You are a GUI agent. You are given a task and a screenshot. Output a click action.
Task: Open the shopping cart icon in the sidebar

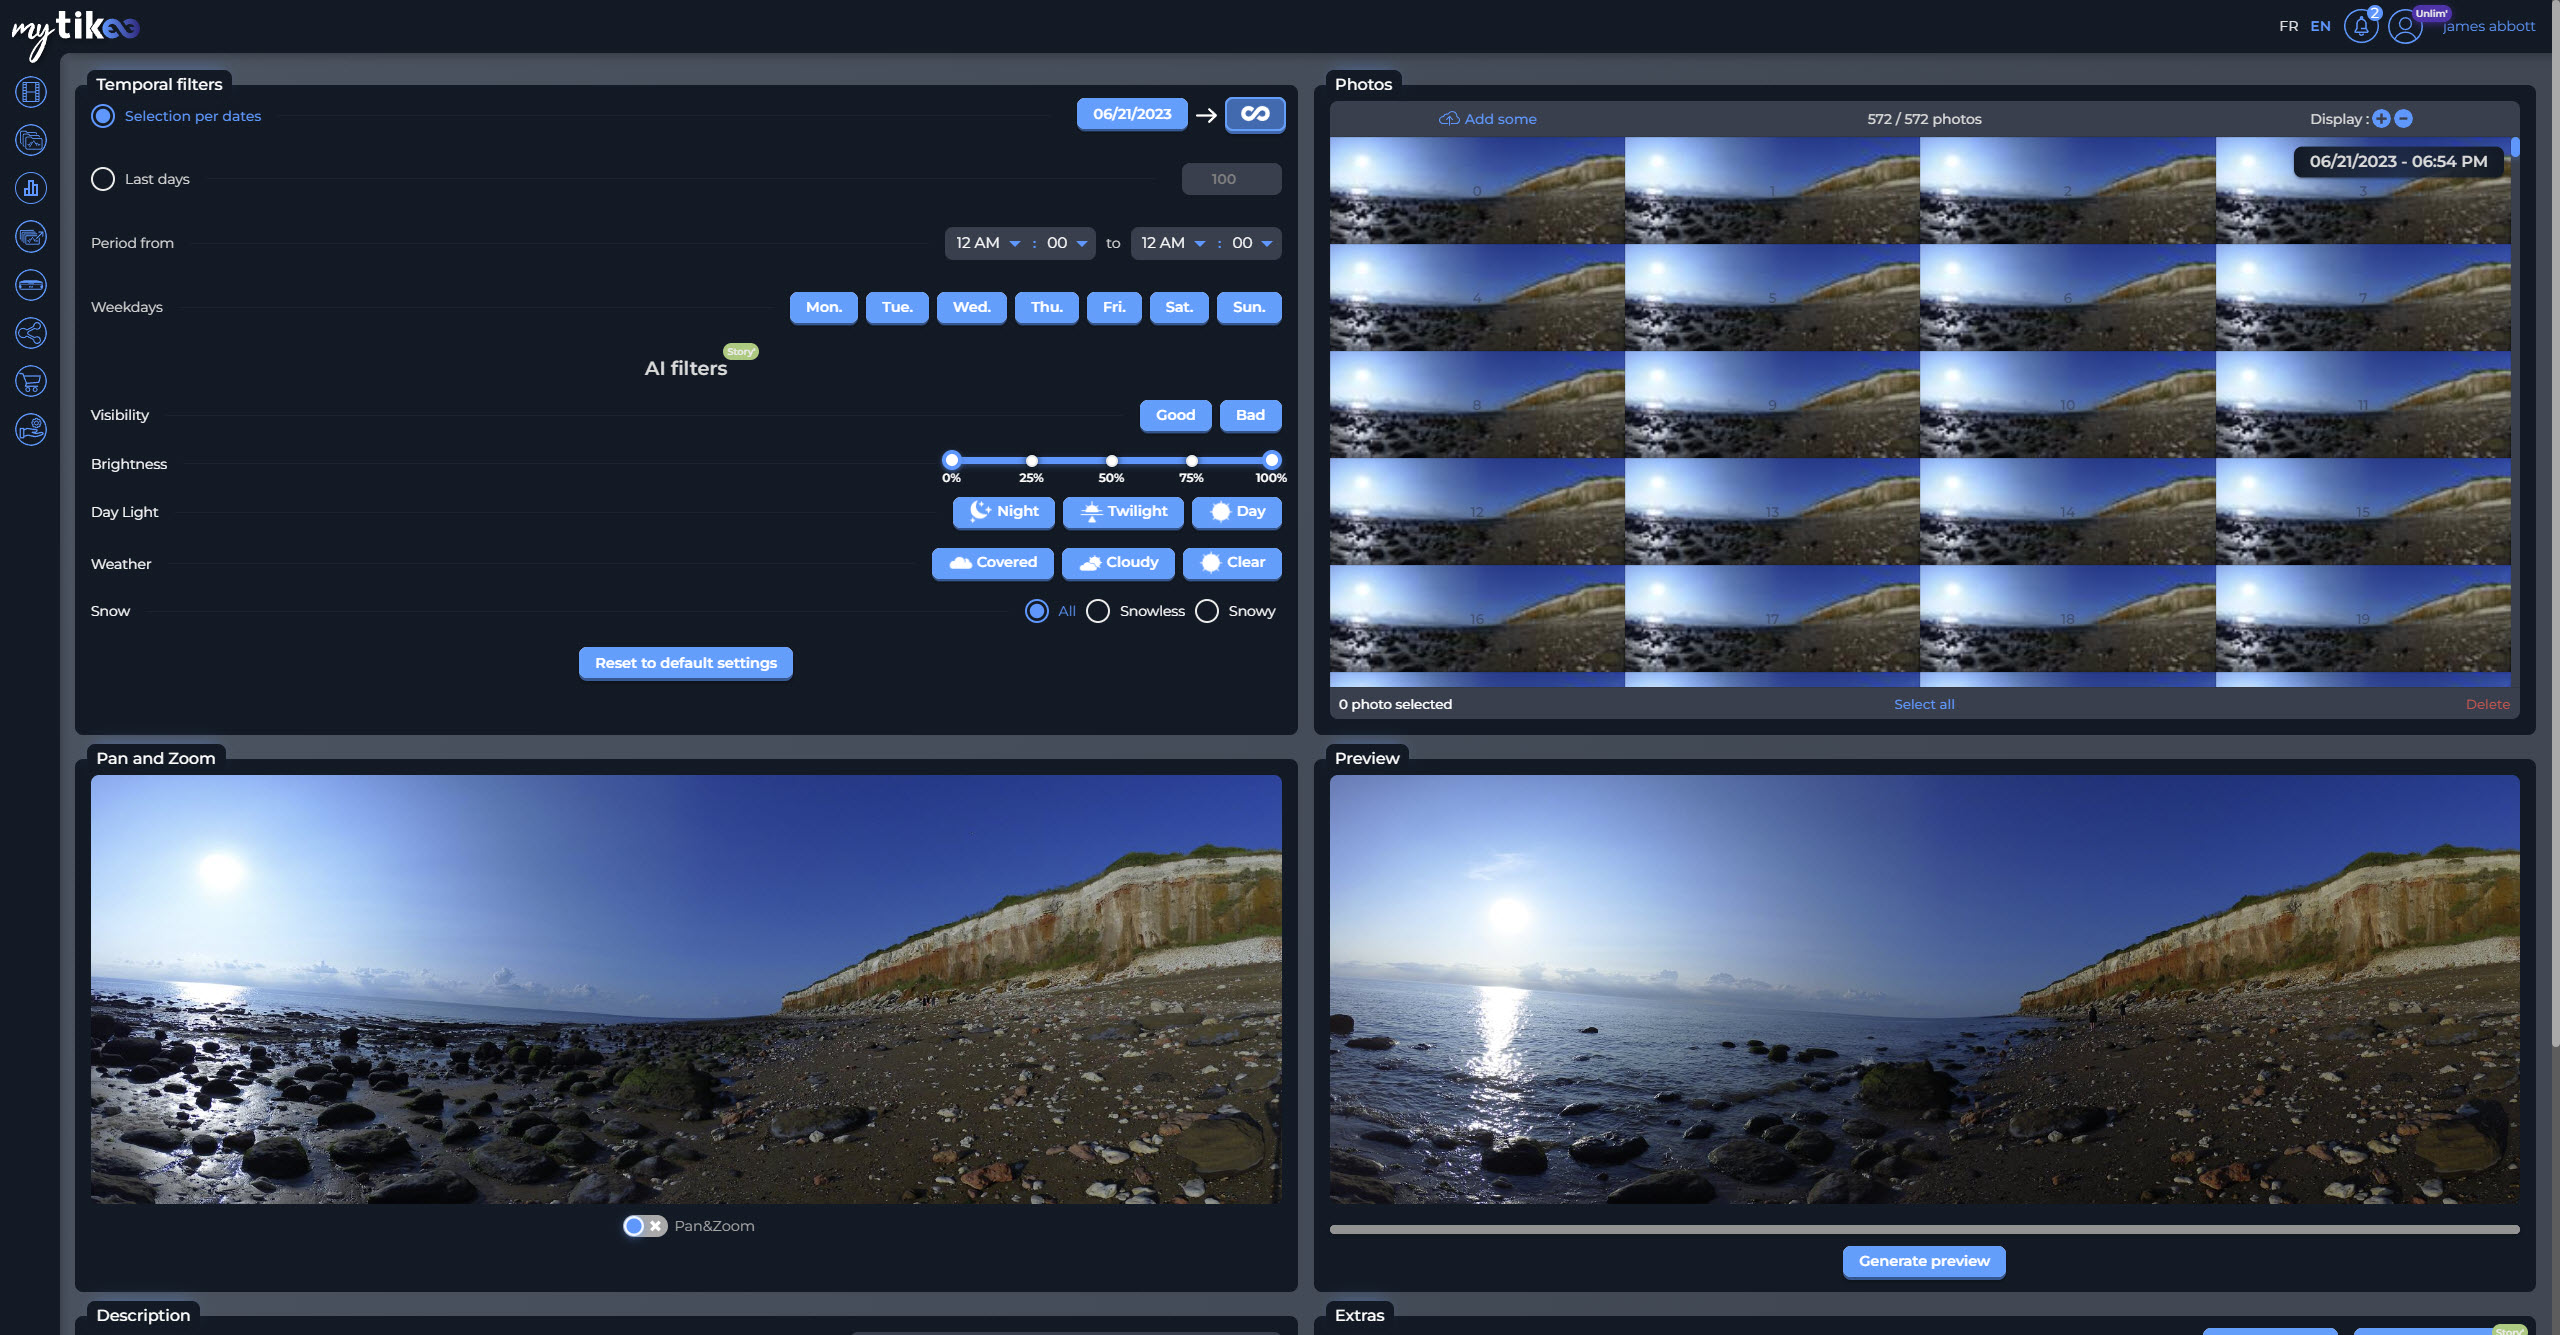(31, 381)
